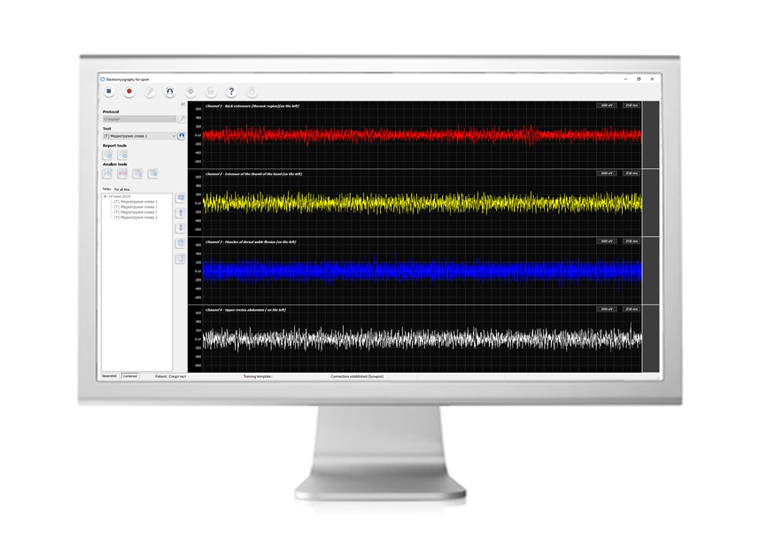The image size is (760, 535).
Task: Switch to the 'For all time' tab
Action: coord(121,188)
